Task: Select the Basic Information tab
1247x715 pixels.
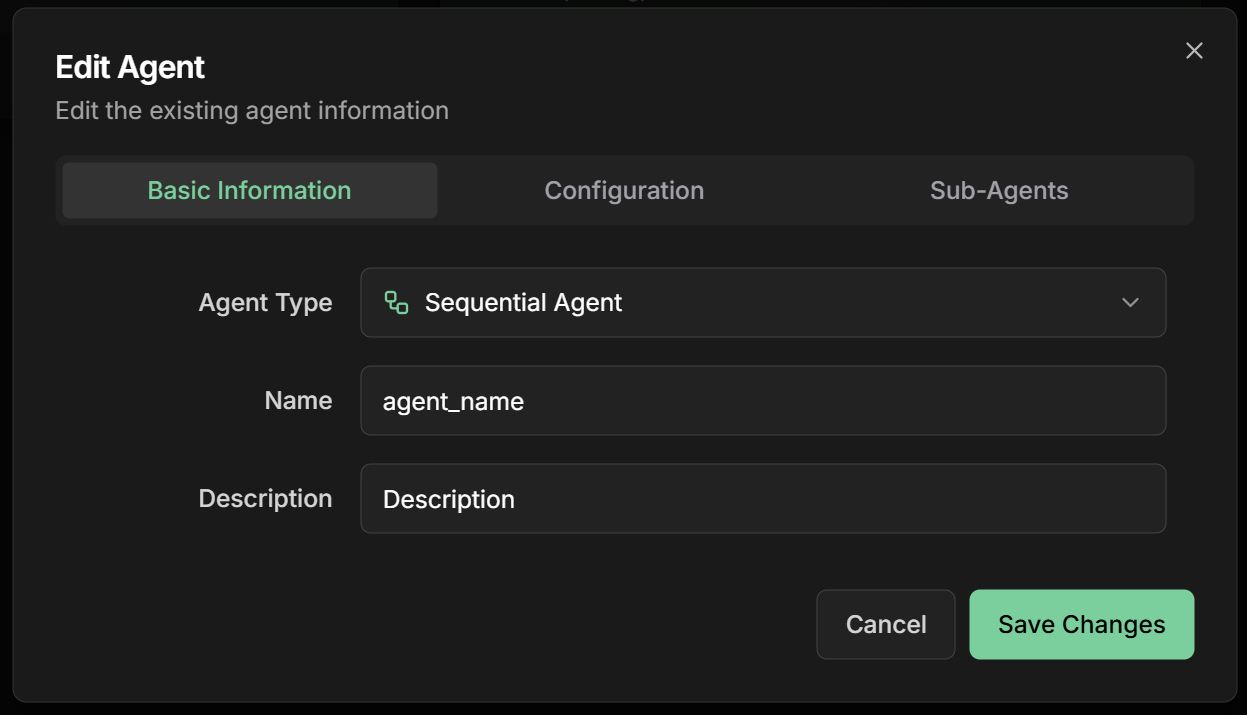Action: pos(249,190)
